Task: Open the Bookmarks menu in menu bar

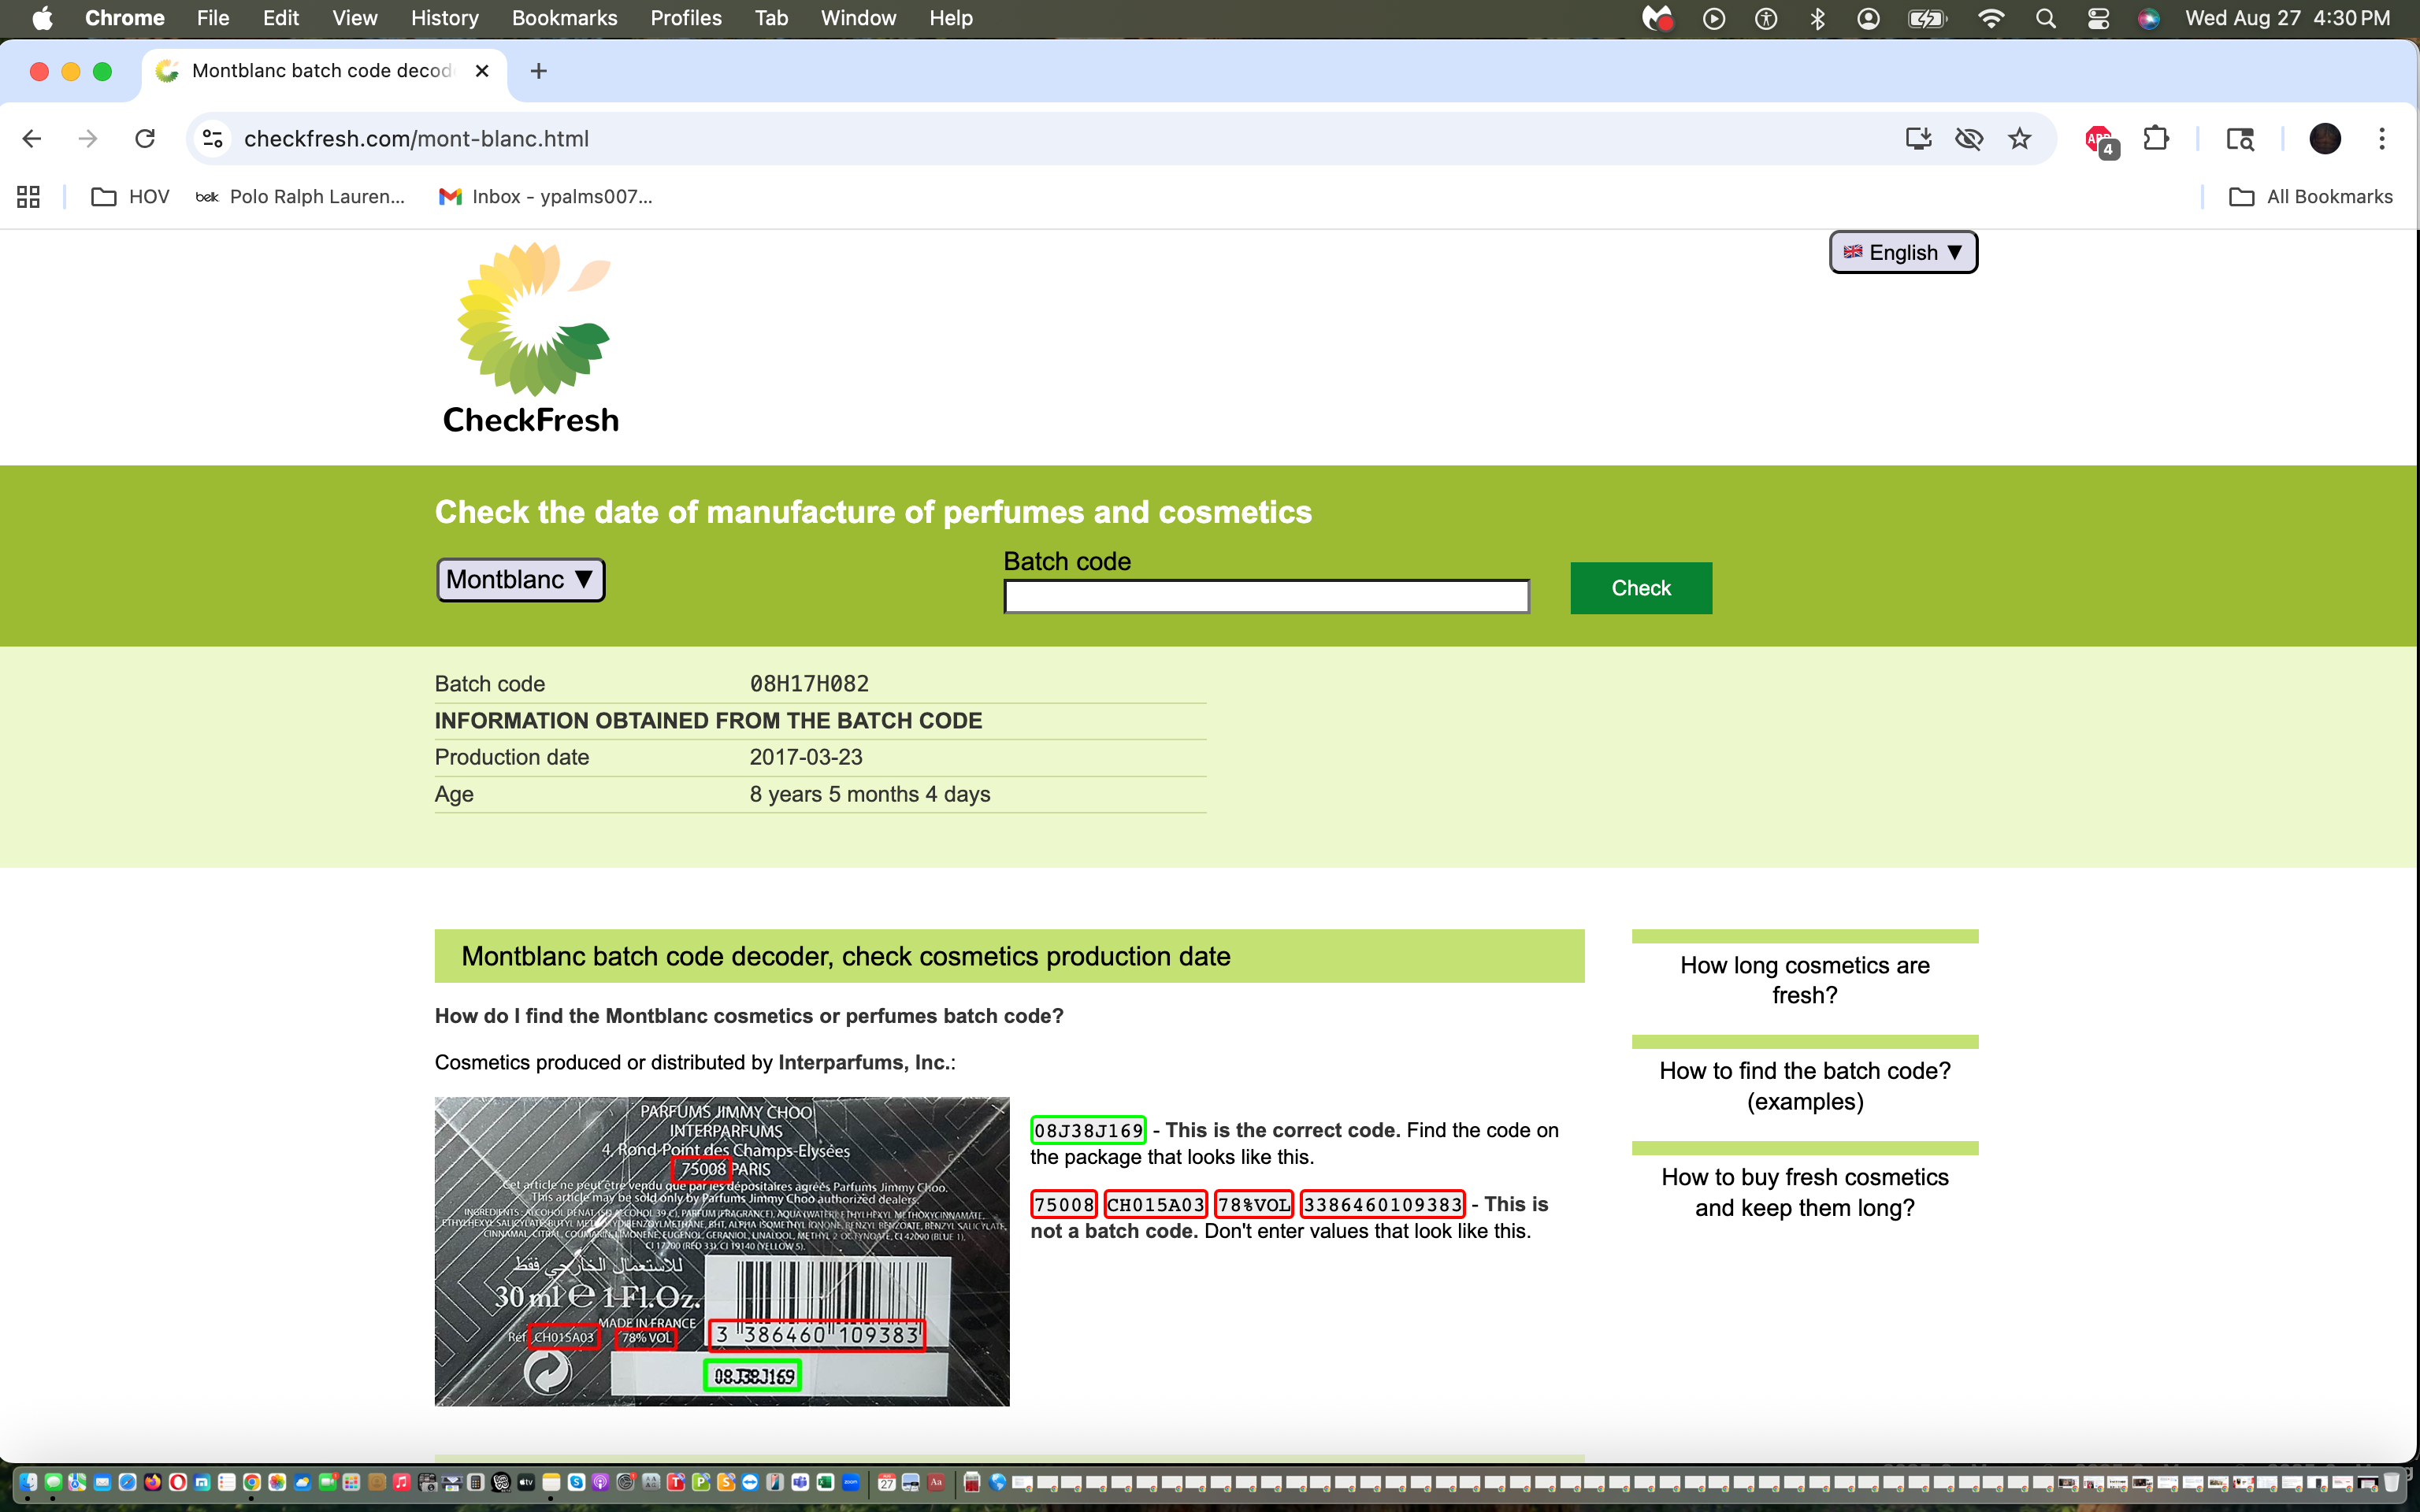Action: point(564,18)
